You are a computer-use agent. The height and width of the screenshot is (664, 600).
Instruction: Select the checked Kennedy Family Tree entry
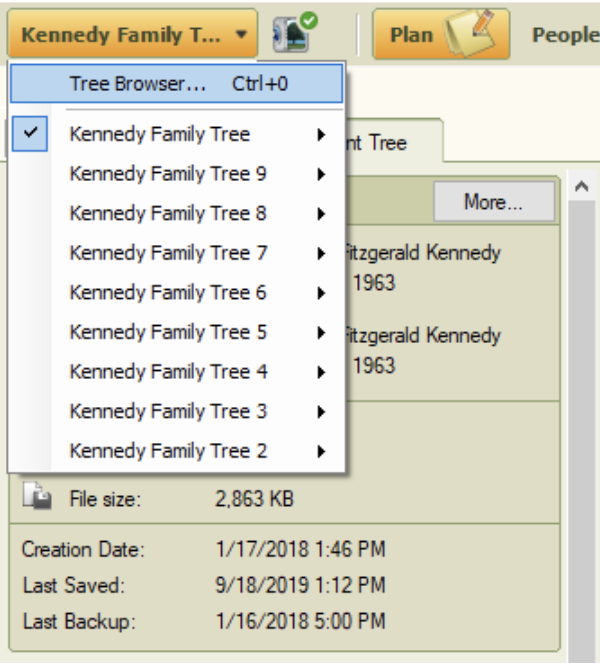pos(177,134)
